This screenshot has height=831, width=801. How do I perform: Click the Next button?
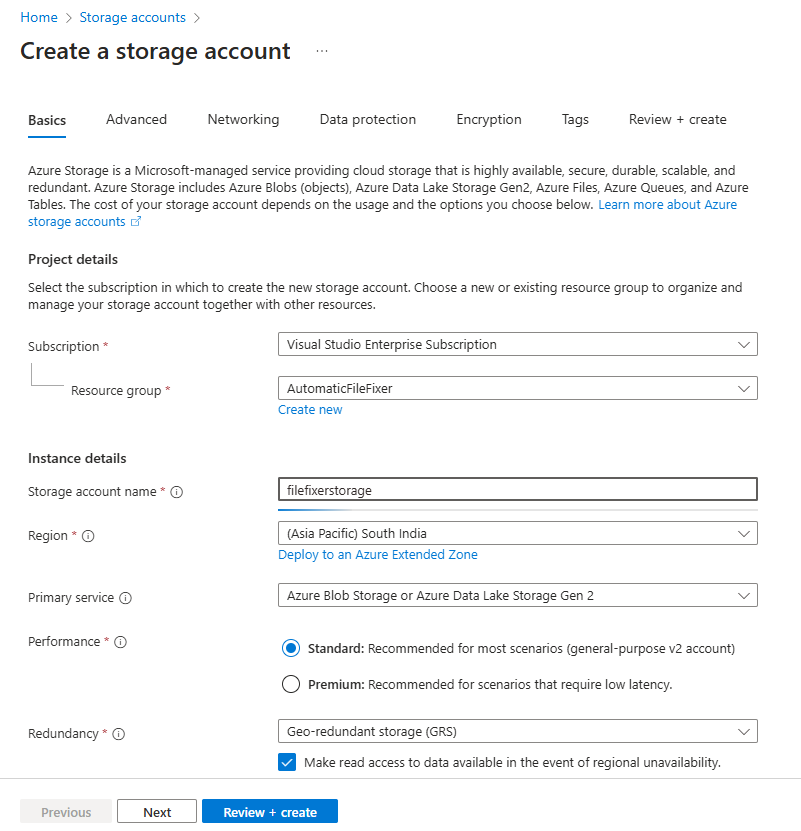click(x=157, y=811)
